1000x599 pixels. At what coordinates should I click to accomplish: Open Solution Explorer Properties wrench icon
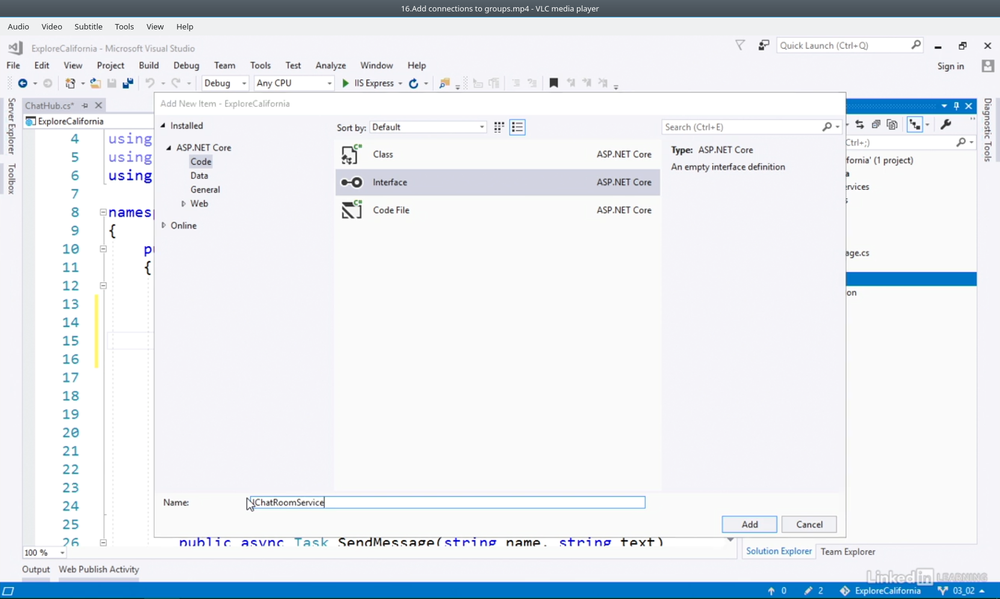(946, 124)
